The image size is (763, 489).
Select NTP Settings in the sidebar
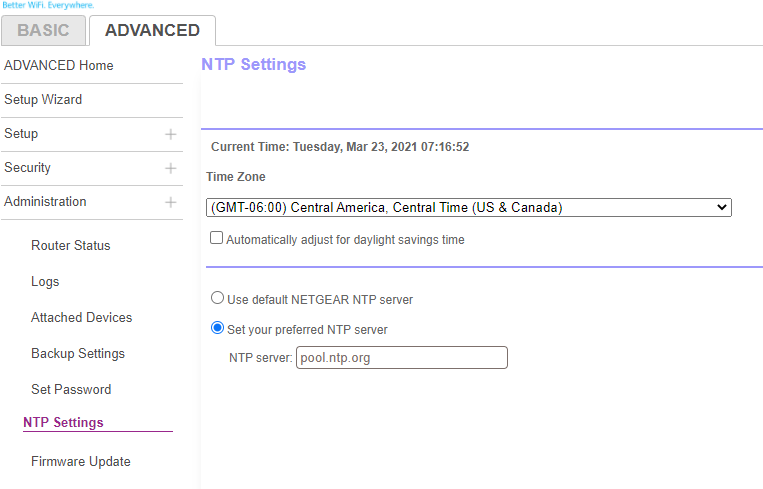63,423
